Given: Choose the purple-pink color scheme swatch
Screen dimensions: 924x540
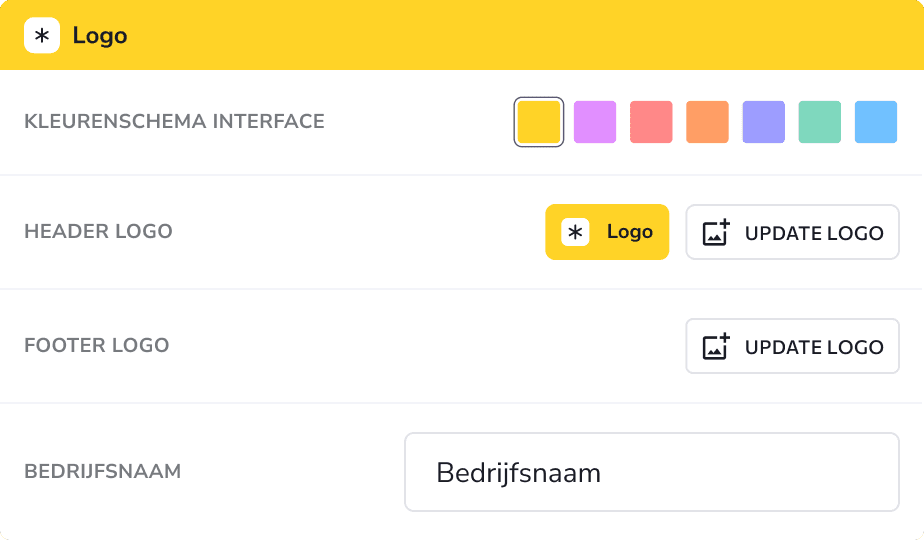Looking at the screenshot, I should coord(595,122).
